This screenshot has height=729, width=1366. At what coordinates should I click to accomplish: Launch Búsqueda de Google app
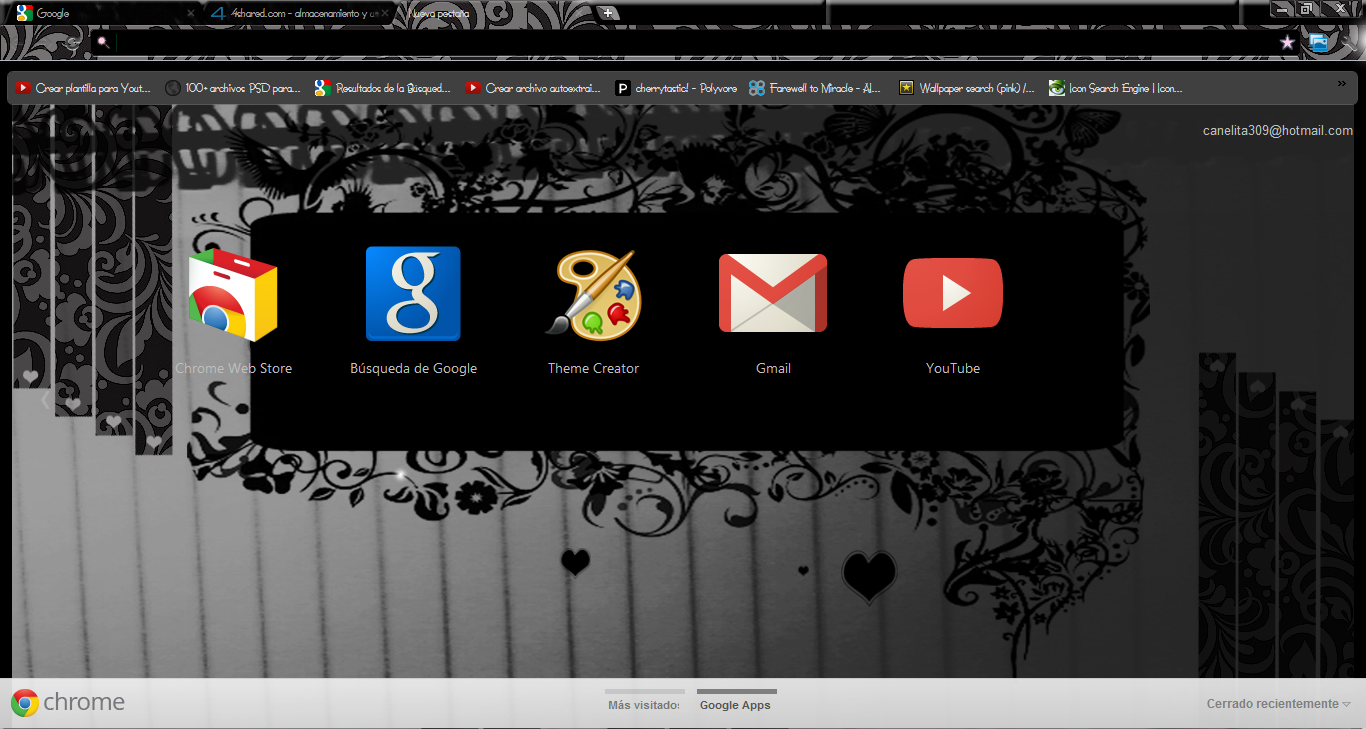pos(413,294)
